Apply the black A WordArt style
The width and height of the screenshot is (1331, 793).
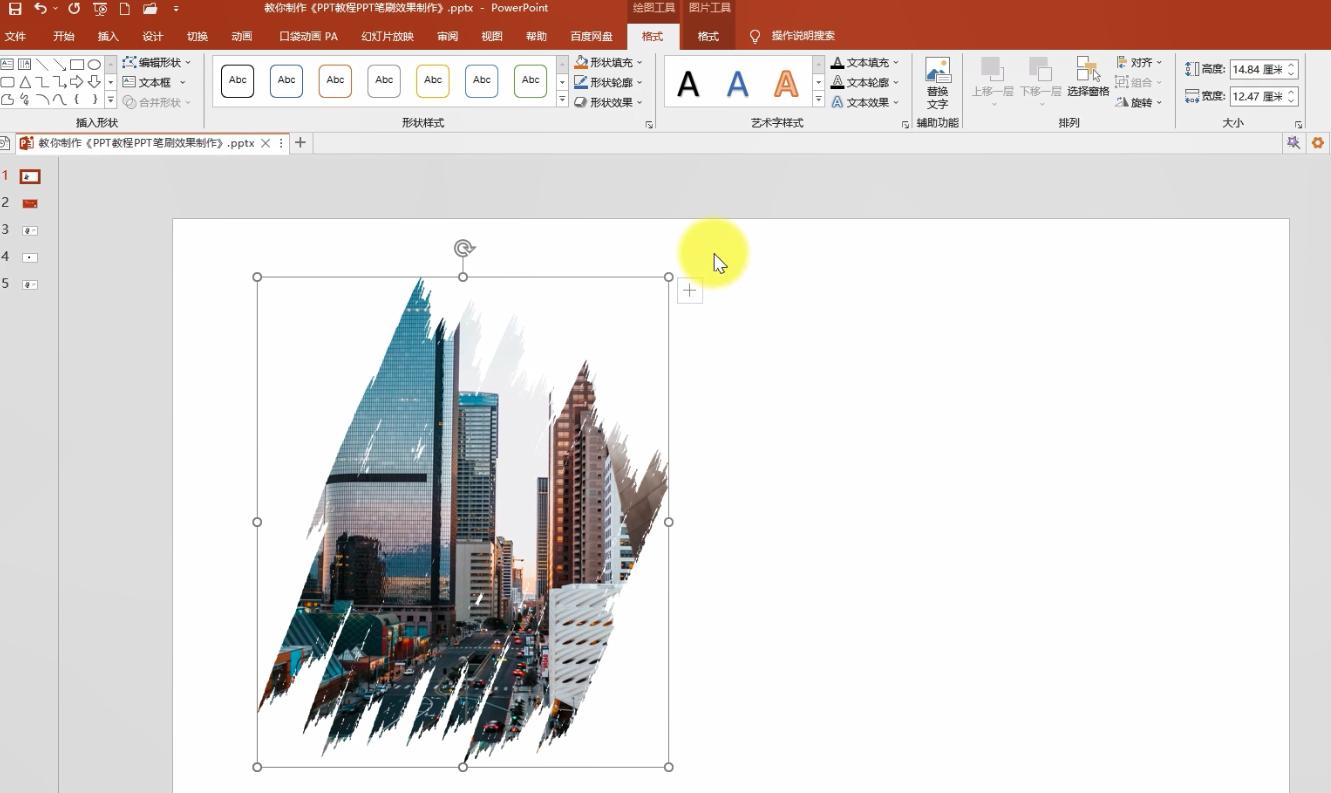tap(688, 83)
